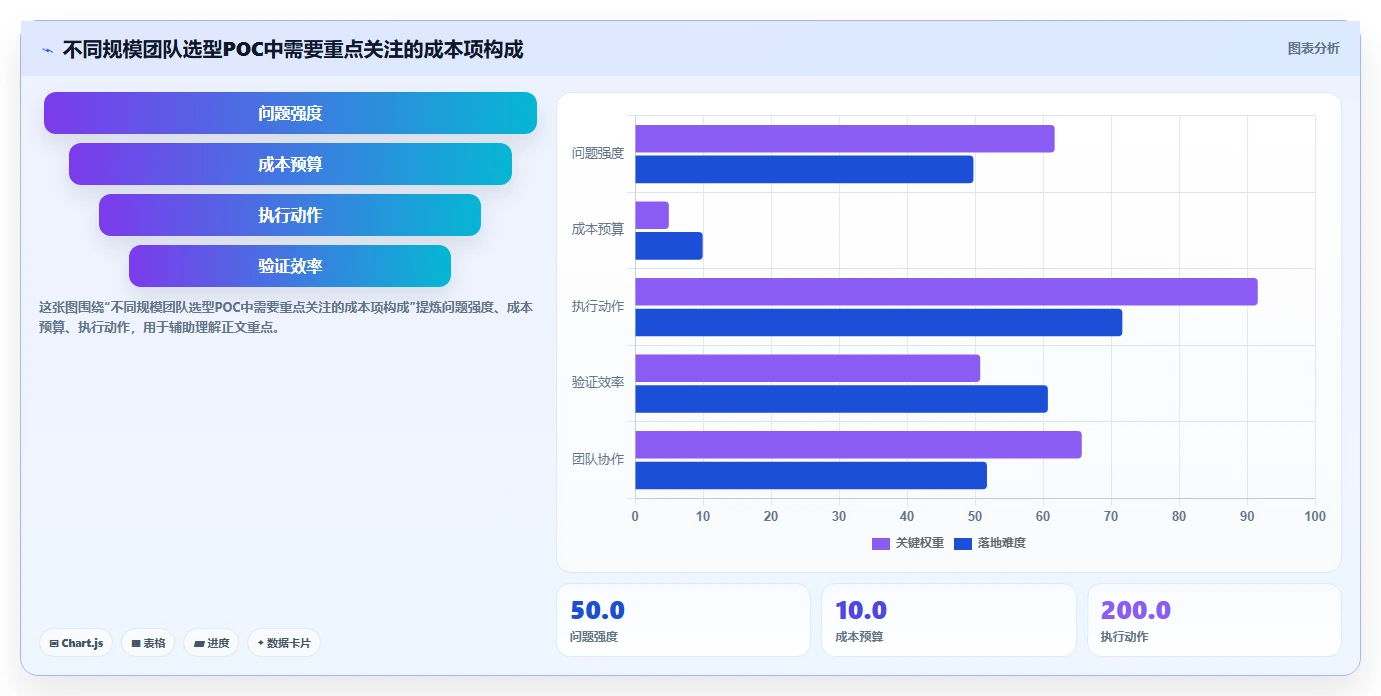The height and width of the screenshot is (696, 1381).
Task: Toggle the 落地难度 legend item
Action: (x=990, y=543)
